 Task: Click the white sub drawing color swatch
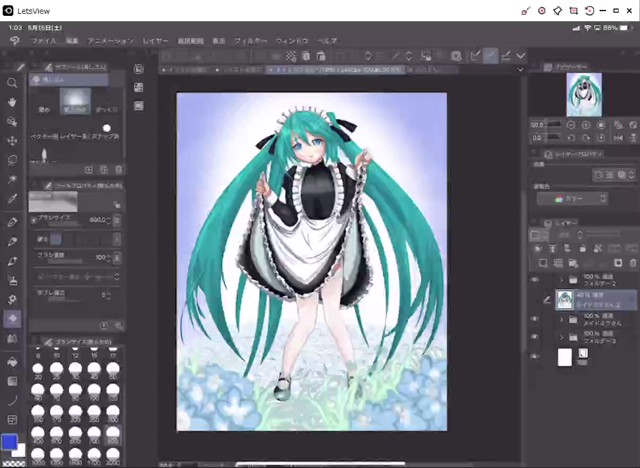tap(20, 451)
